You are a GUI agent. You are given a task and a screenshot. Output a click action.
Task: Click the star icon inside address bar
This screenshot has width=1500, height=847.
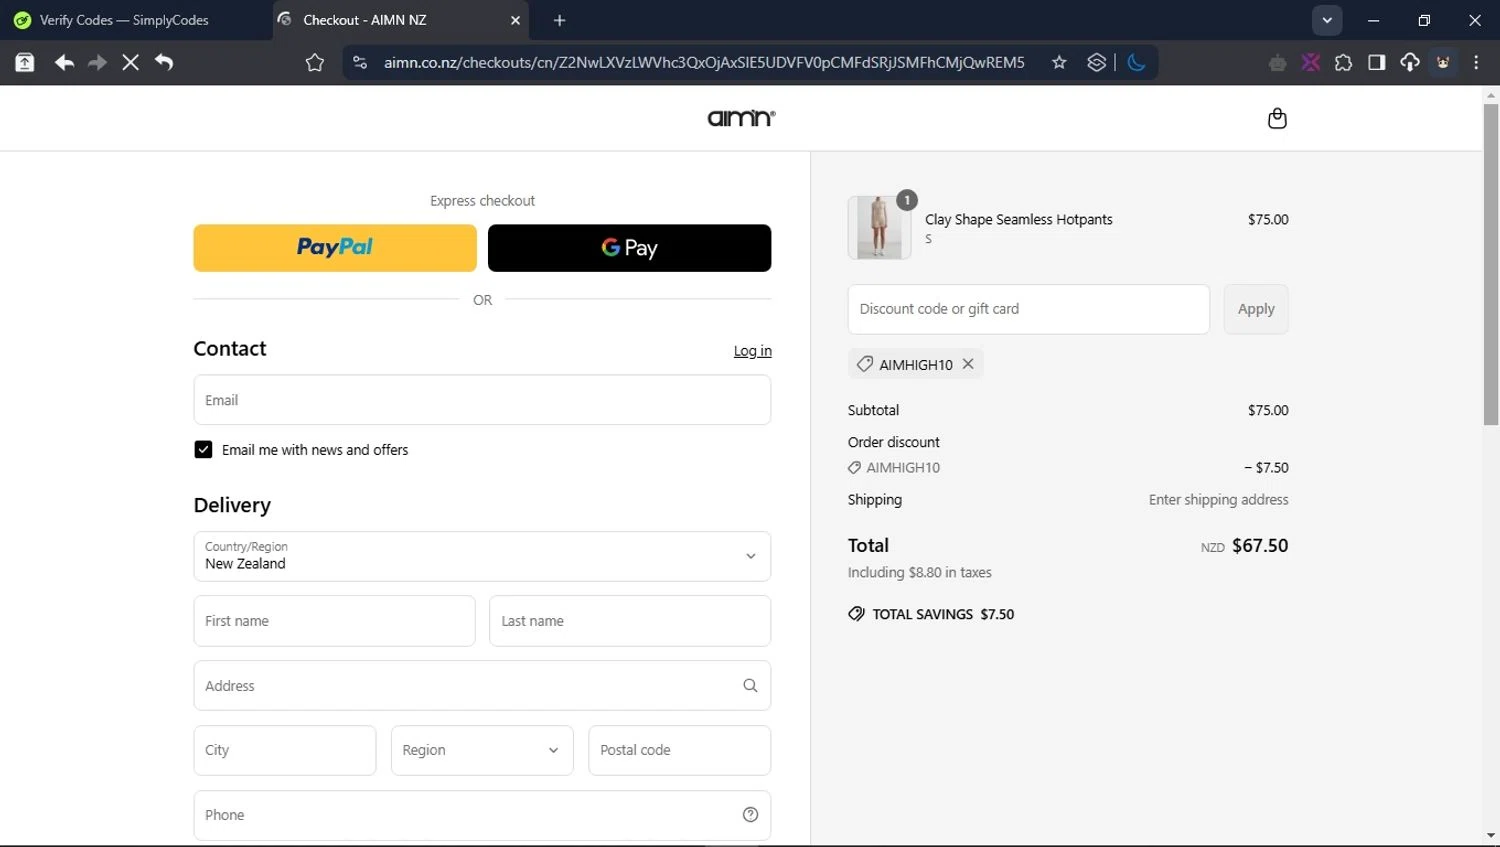tap(1059, 62)
